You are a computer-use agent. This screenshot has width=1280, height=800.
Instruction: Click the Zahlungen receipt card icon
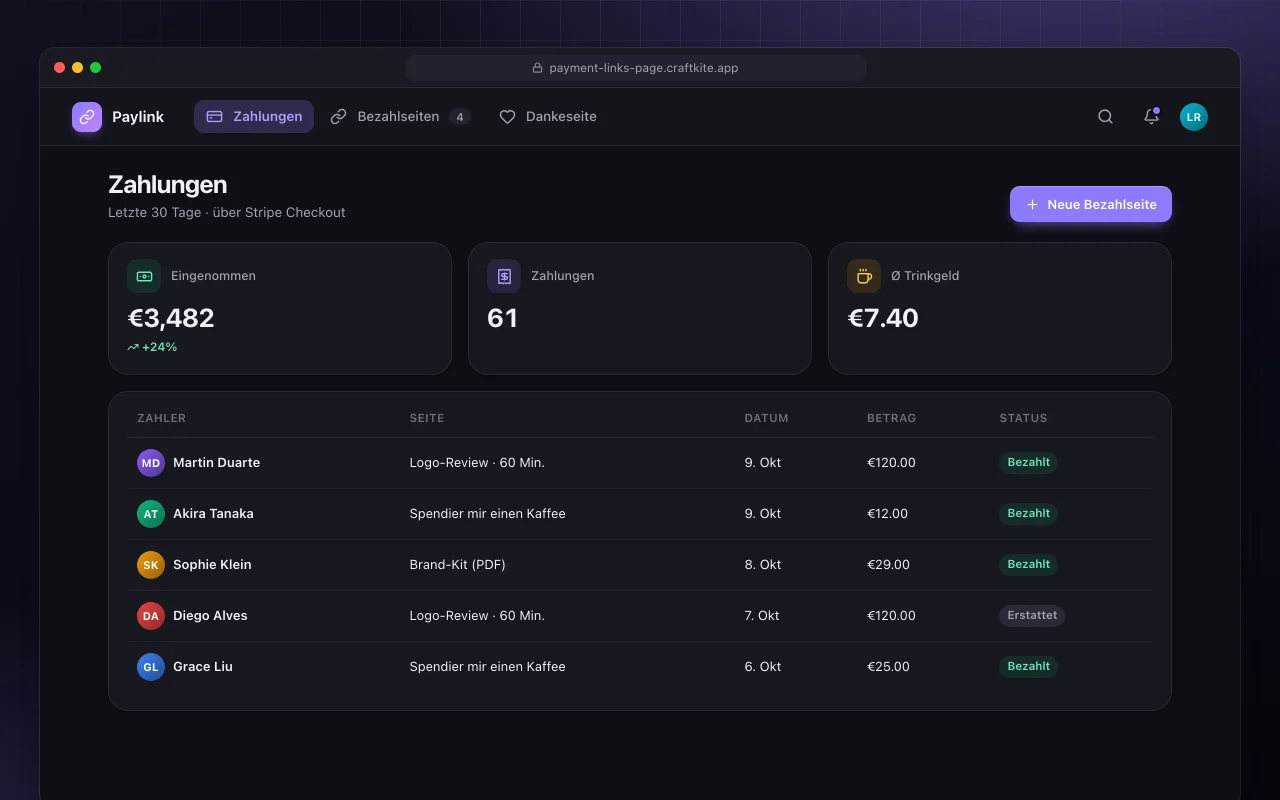coord(504,276)
